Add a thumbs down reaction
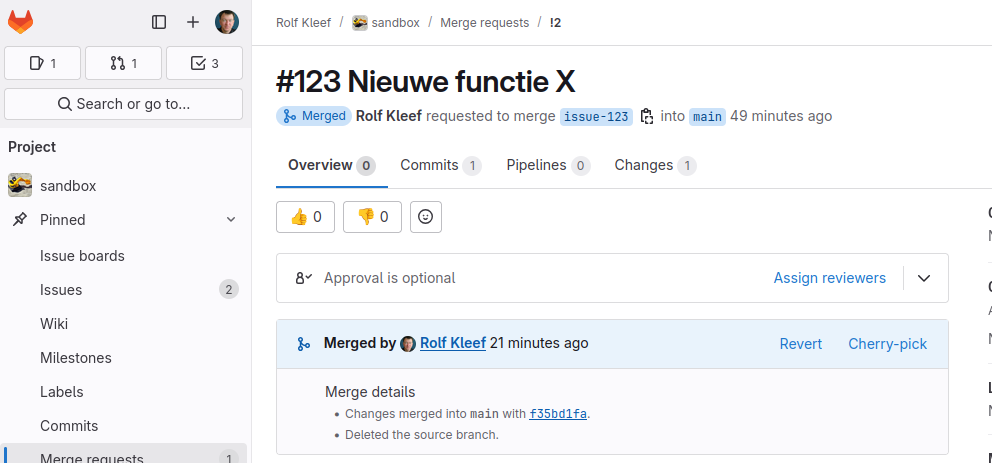The image size is (992, 463). click(372, 218)
